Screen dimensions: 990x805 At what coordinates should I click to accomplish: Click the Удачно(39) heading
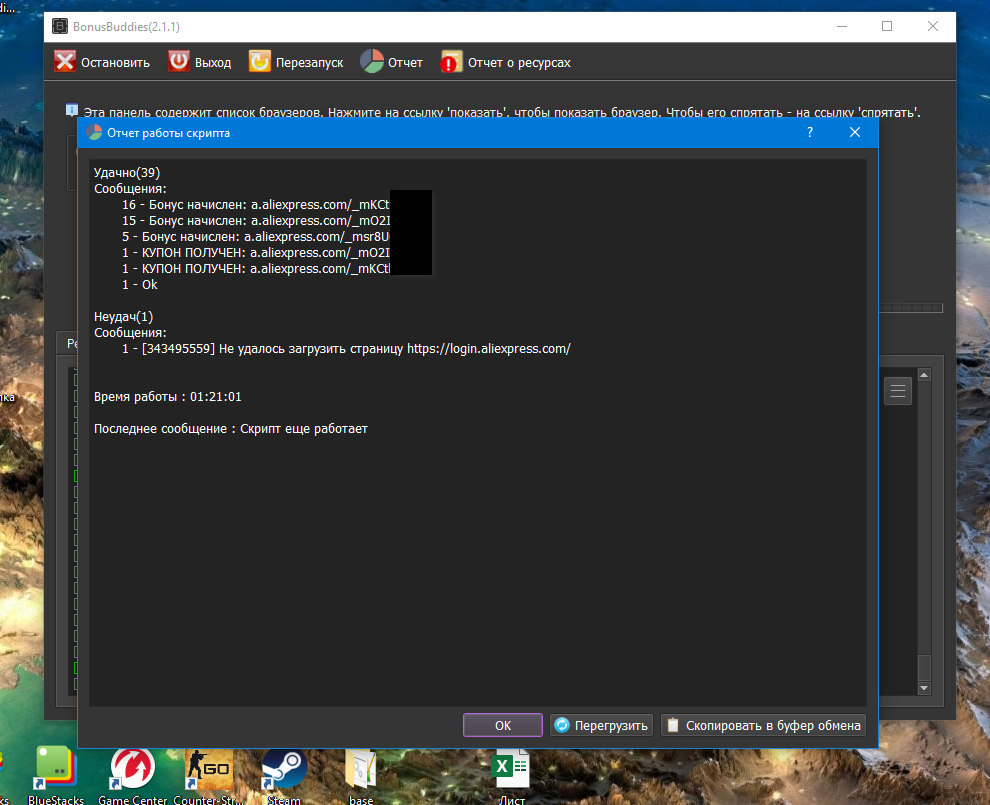(127, 172)
